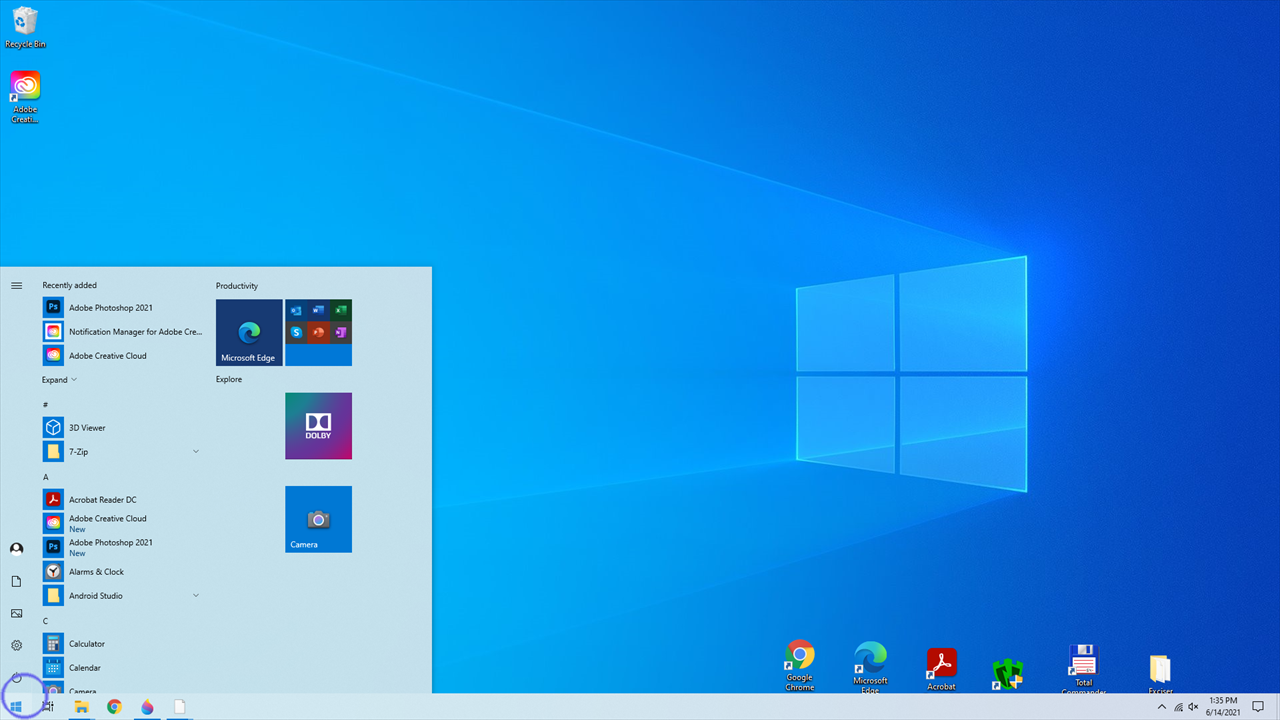Image resolution: width=1280 pixels, height=720 pixels.
Task: Open the user account menu
Action: coord(16,549)
